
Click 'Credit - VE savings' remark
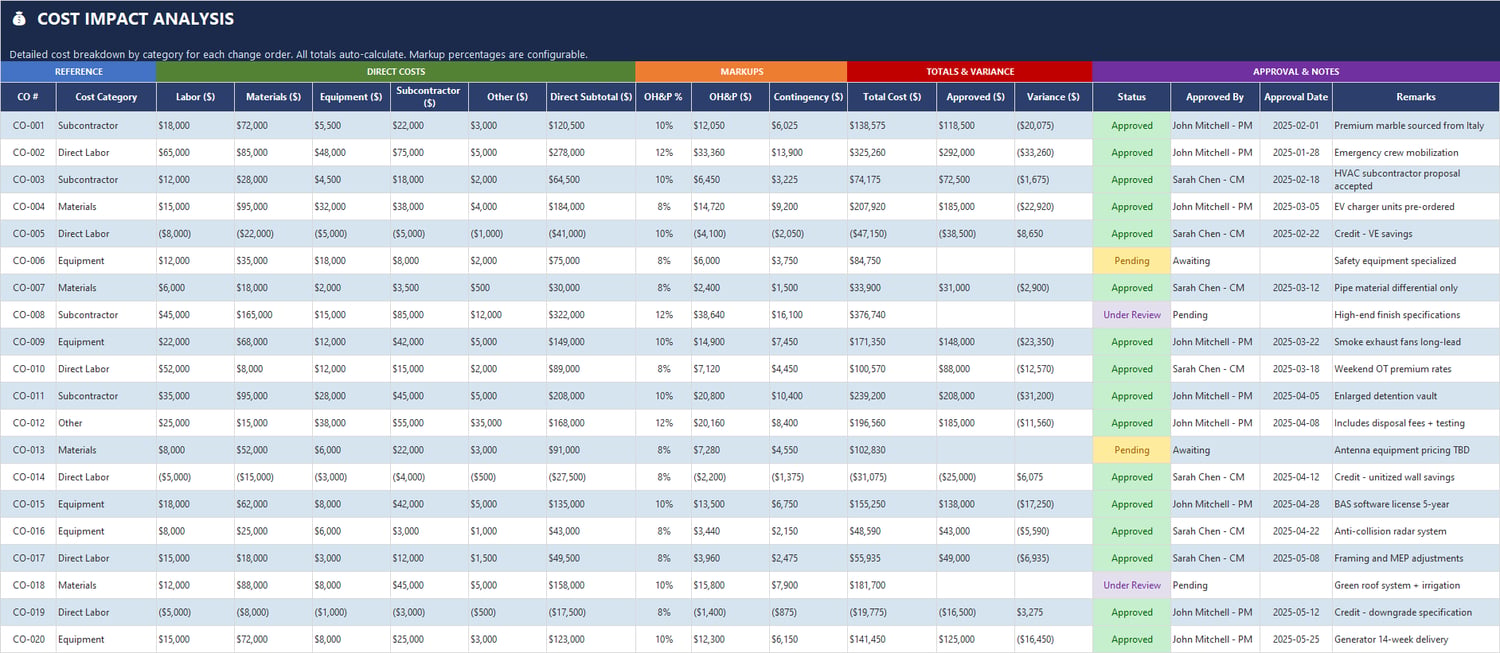click(1416, 234)
